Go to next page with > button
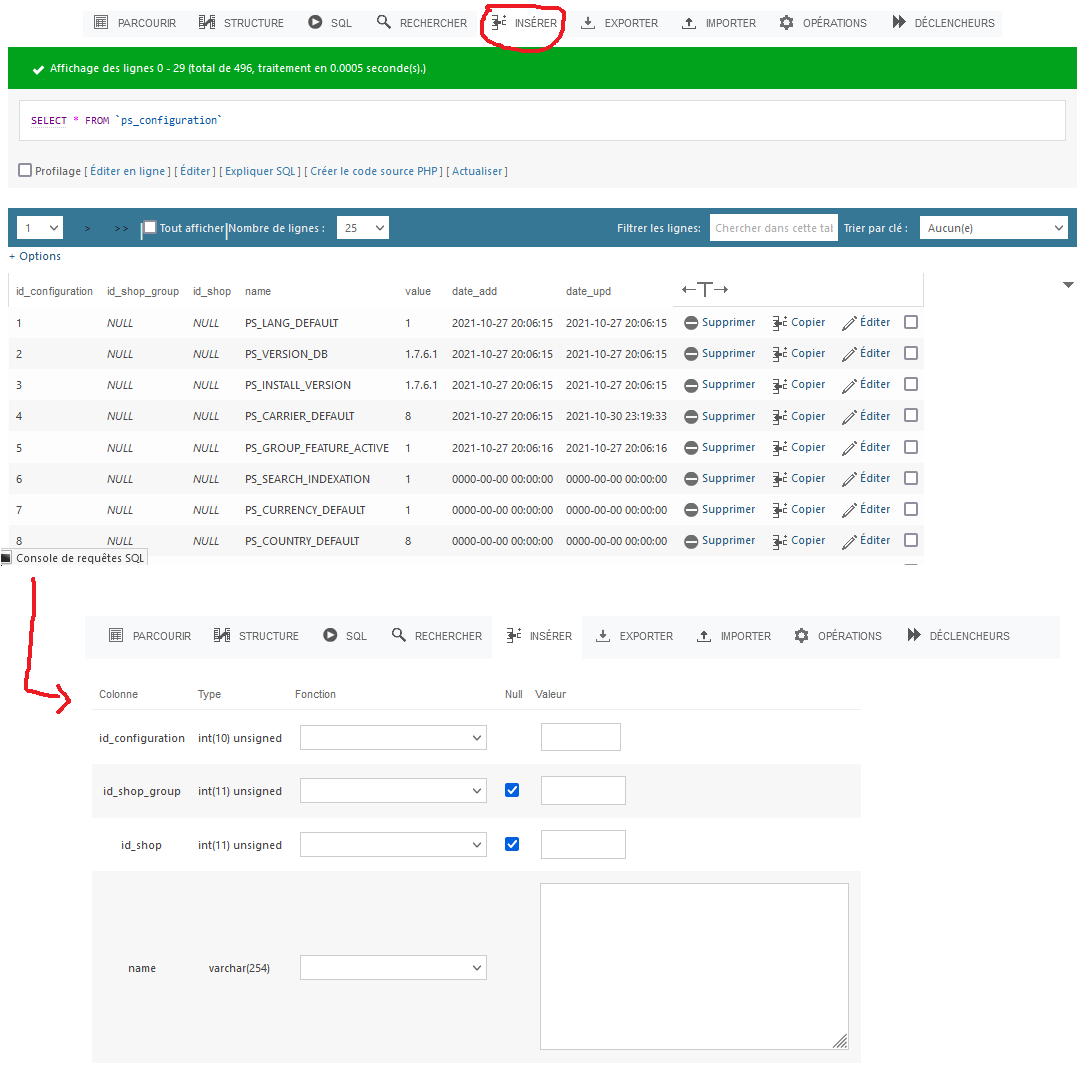 point(87,228)
